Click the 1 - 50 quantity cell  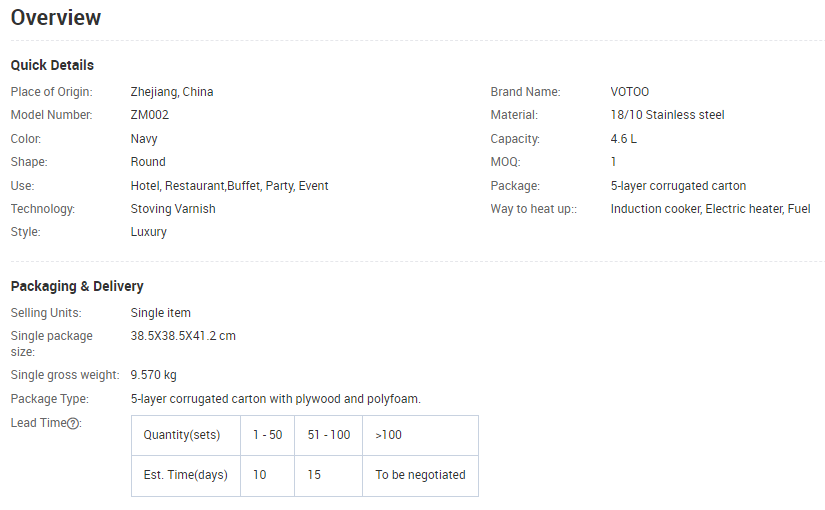267,435
